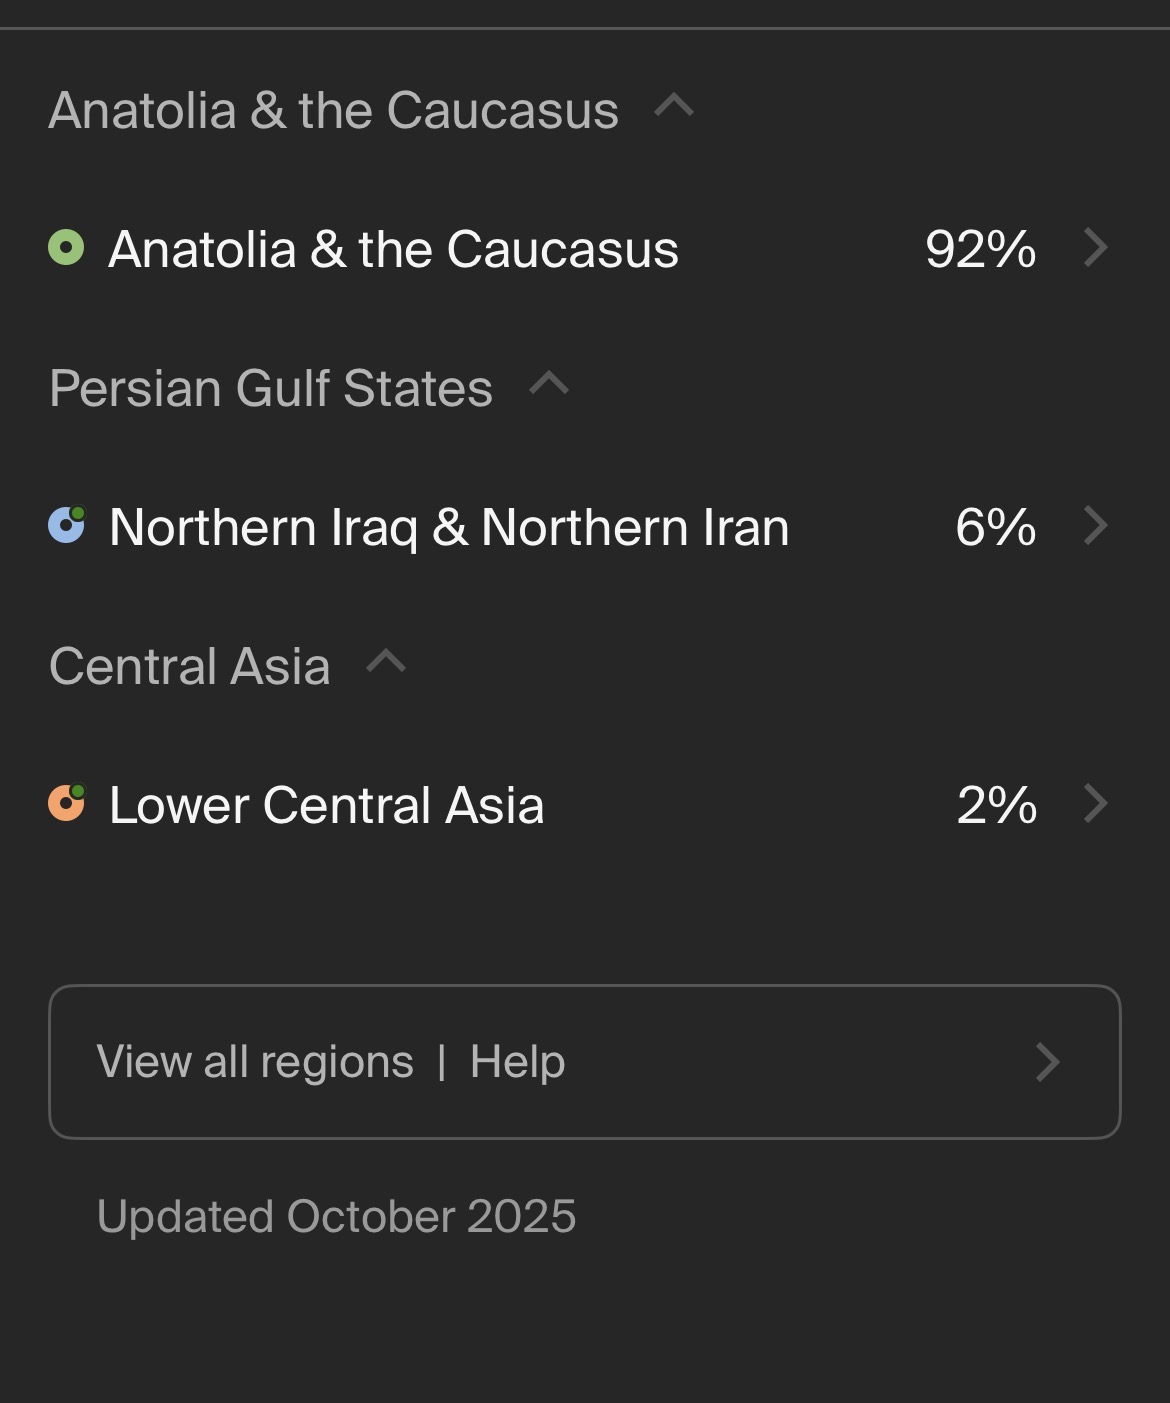Open details arrow beside 2%

click(x=1096, y=803)
